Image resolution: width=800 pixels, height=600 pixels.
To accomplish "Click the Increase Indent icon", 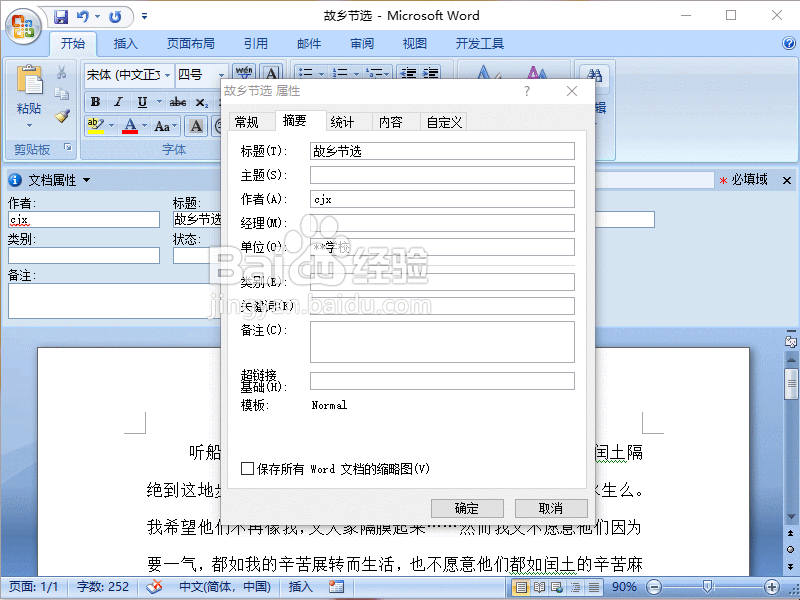I will tap(431, 73).
